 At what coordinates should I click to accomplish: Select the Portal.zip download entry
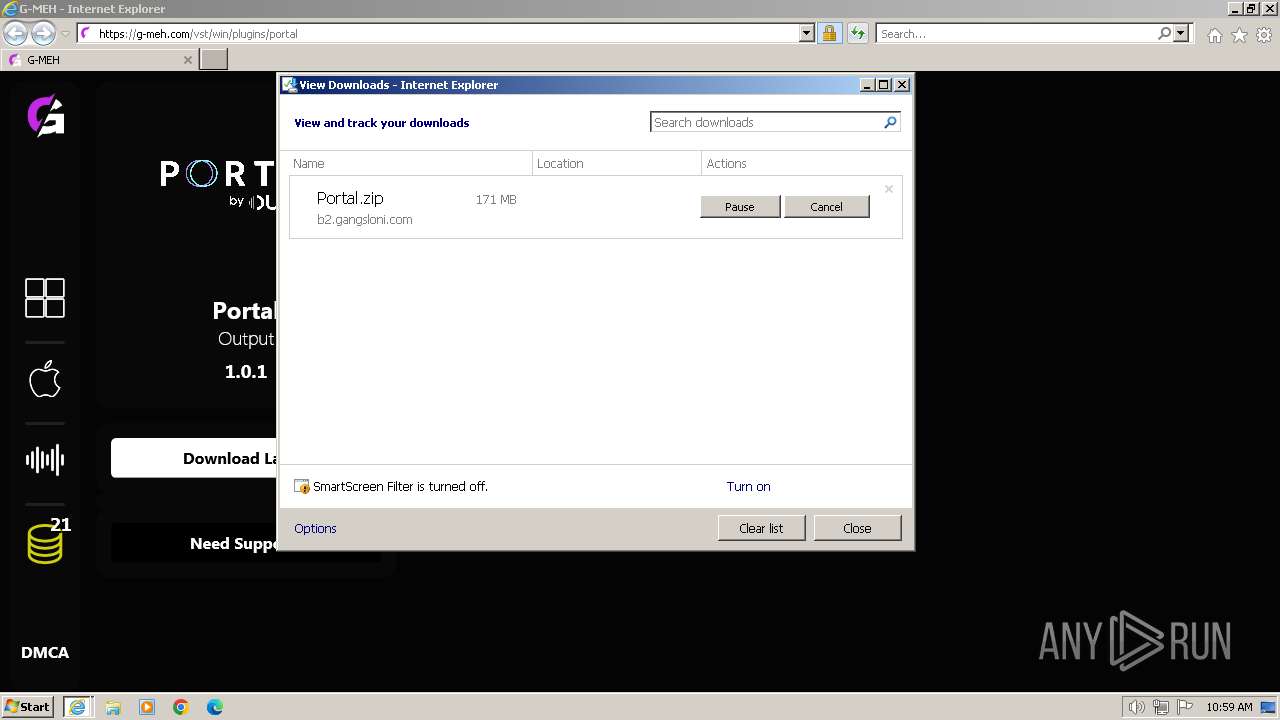[596, 207]
